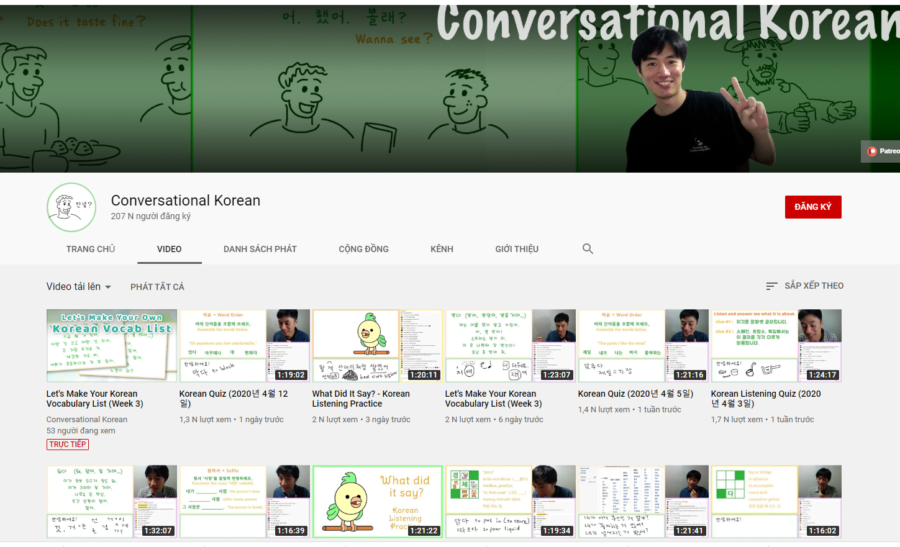The height and width of the screenshot is (547, 900).
Task: Open the live Korean Vocab List thumbnail
Action: coord(111,346)
